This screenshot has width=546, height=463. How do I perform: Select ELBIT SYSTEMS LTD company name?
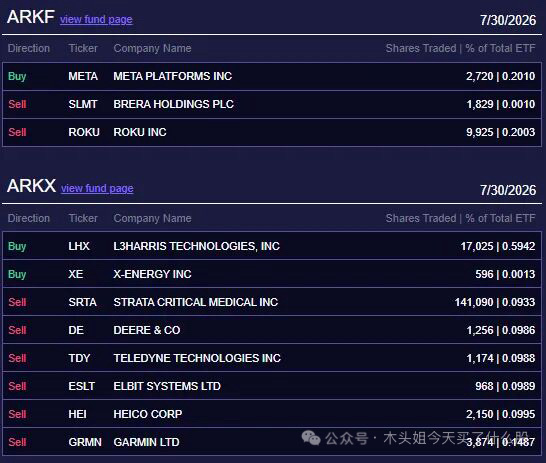(x=167, y=386)
